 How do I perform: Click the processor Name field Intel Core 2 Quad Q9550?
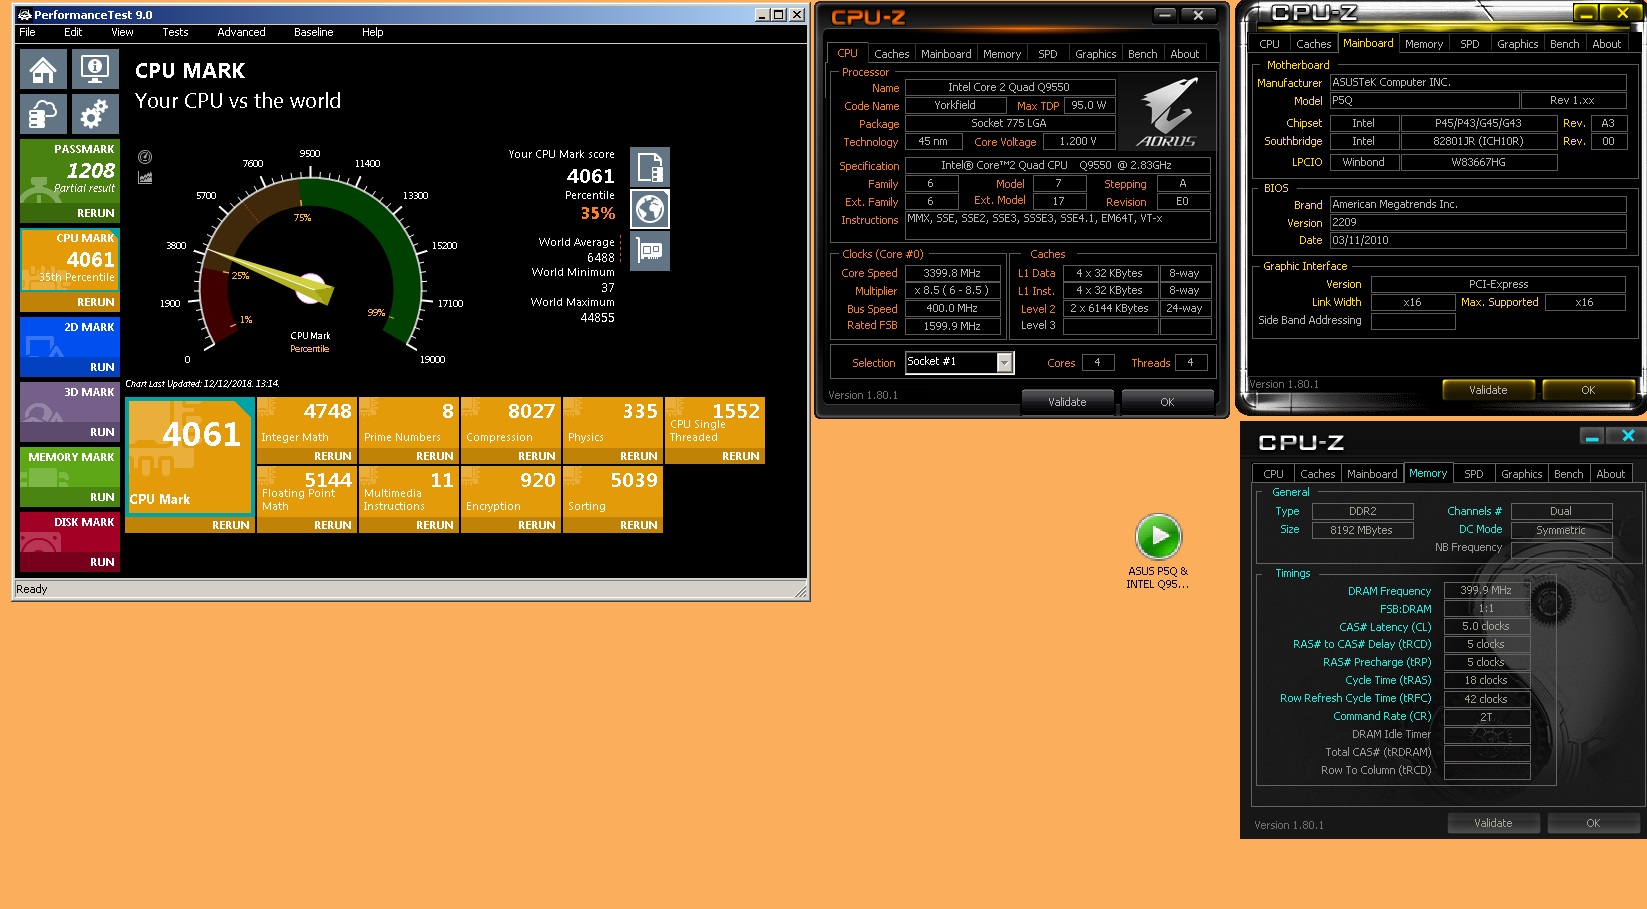point(1008,87)
